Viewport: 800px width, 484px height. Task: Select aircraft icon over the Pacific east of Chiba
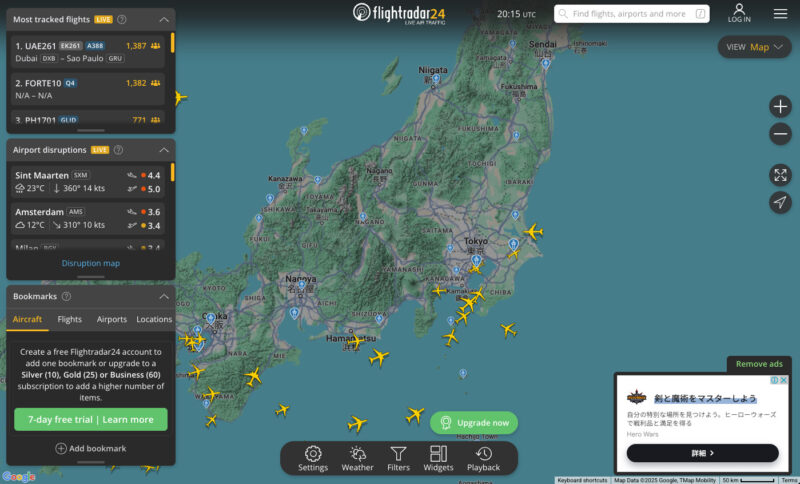click(x=508, y=329)
